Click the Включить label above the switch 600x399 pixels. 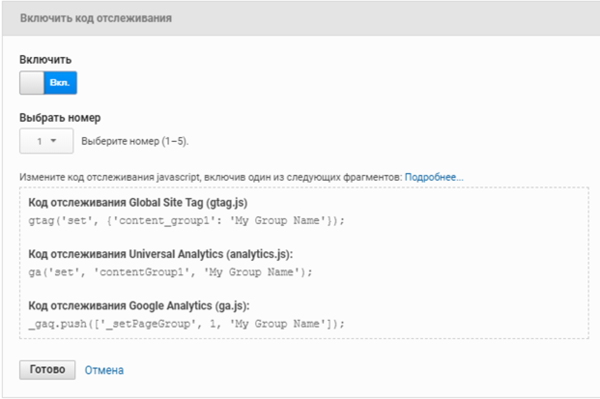point(46,60)
